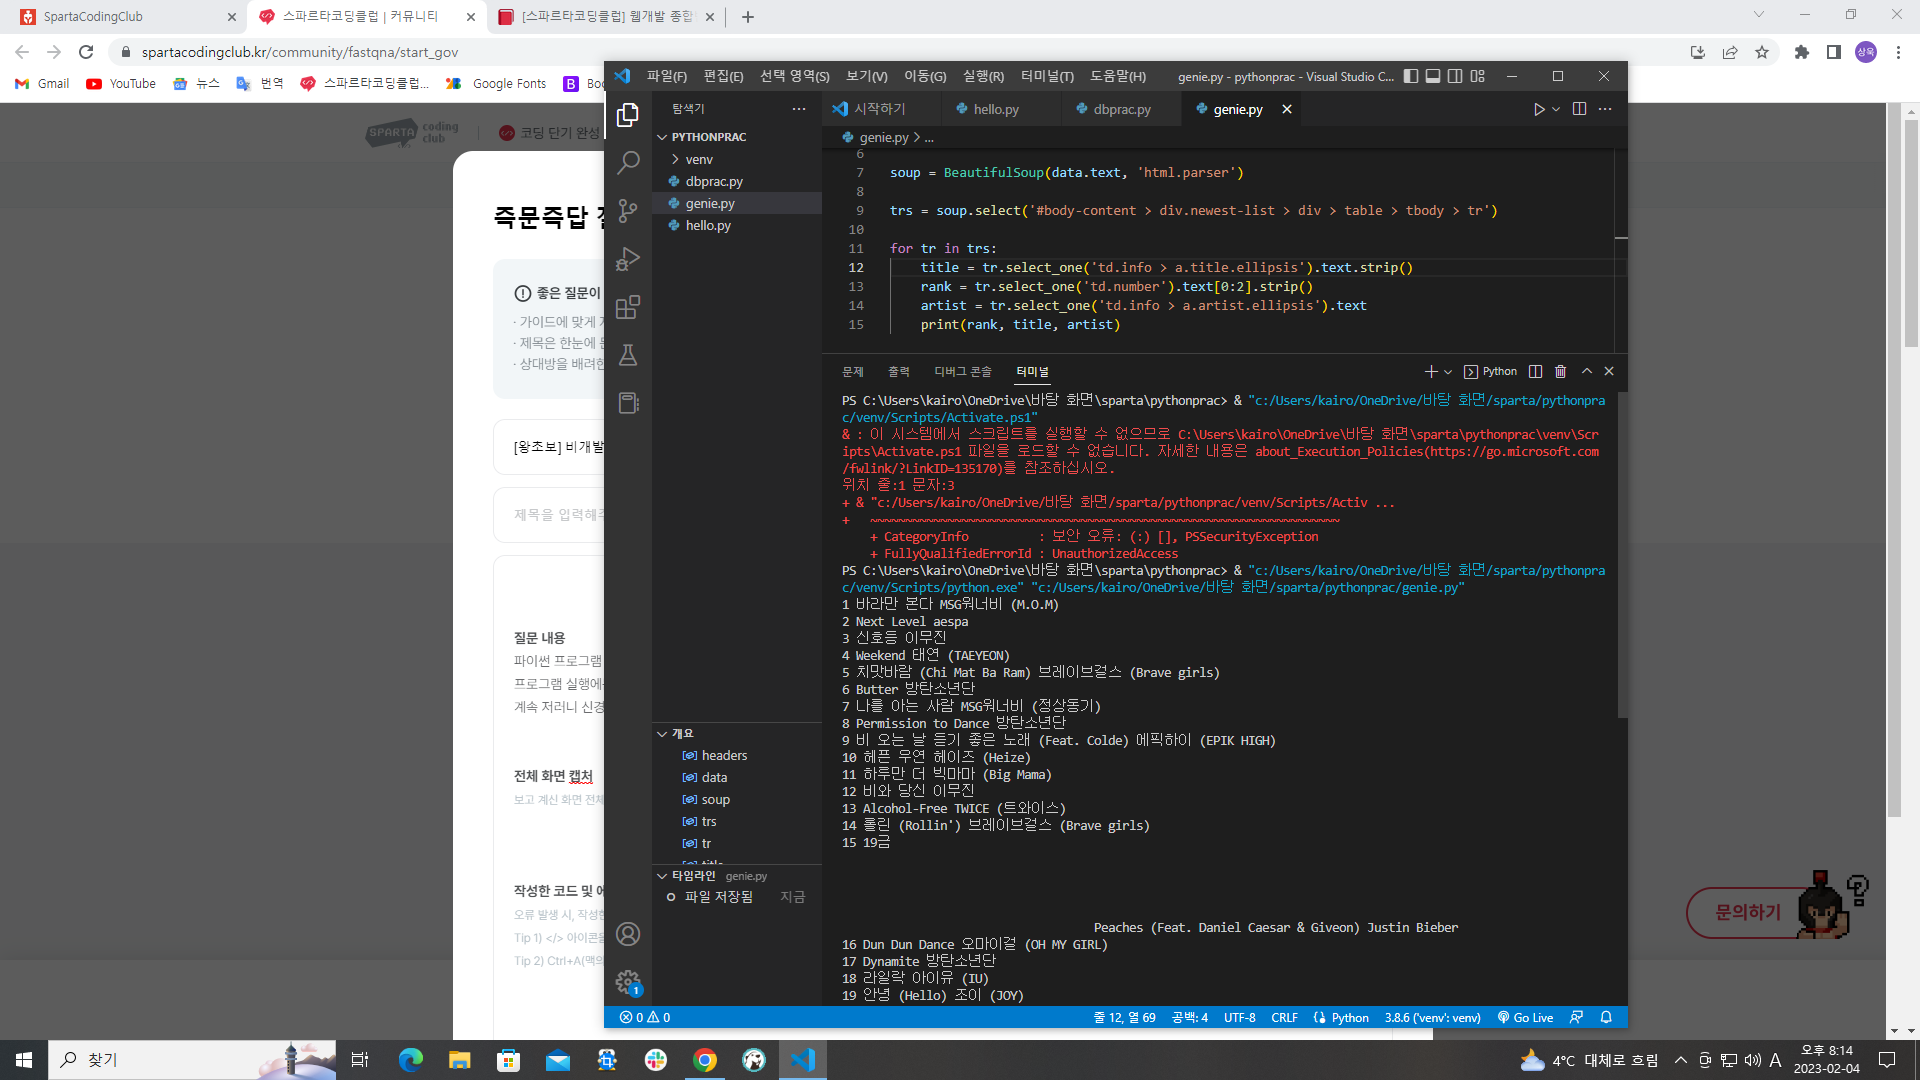The image size is (1920, 1080).
Task: Open the editor's more actions menu
Action: click(x=1605, y=109)
